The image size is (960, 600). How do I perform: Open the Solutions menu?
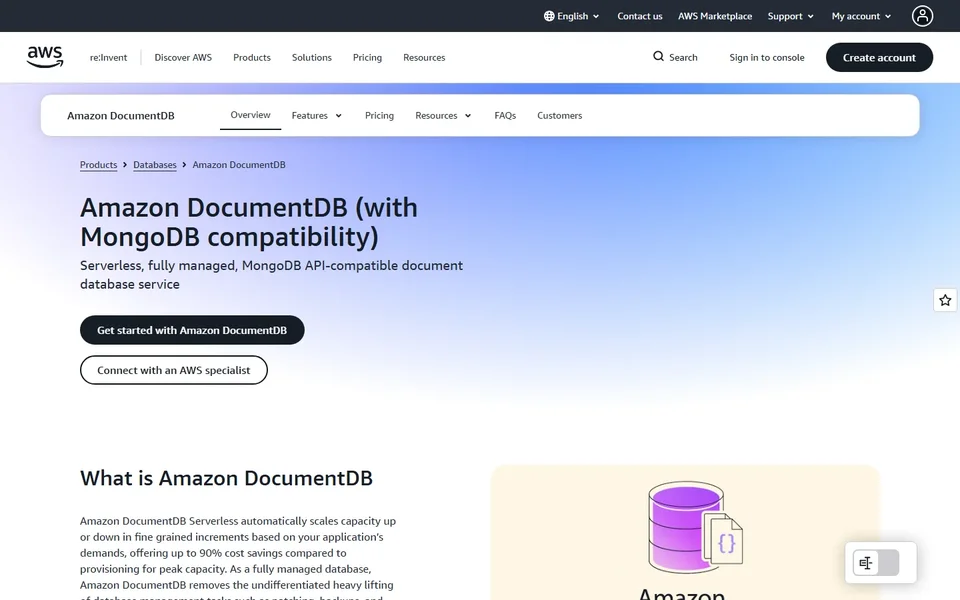[x=312, y=58]
